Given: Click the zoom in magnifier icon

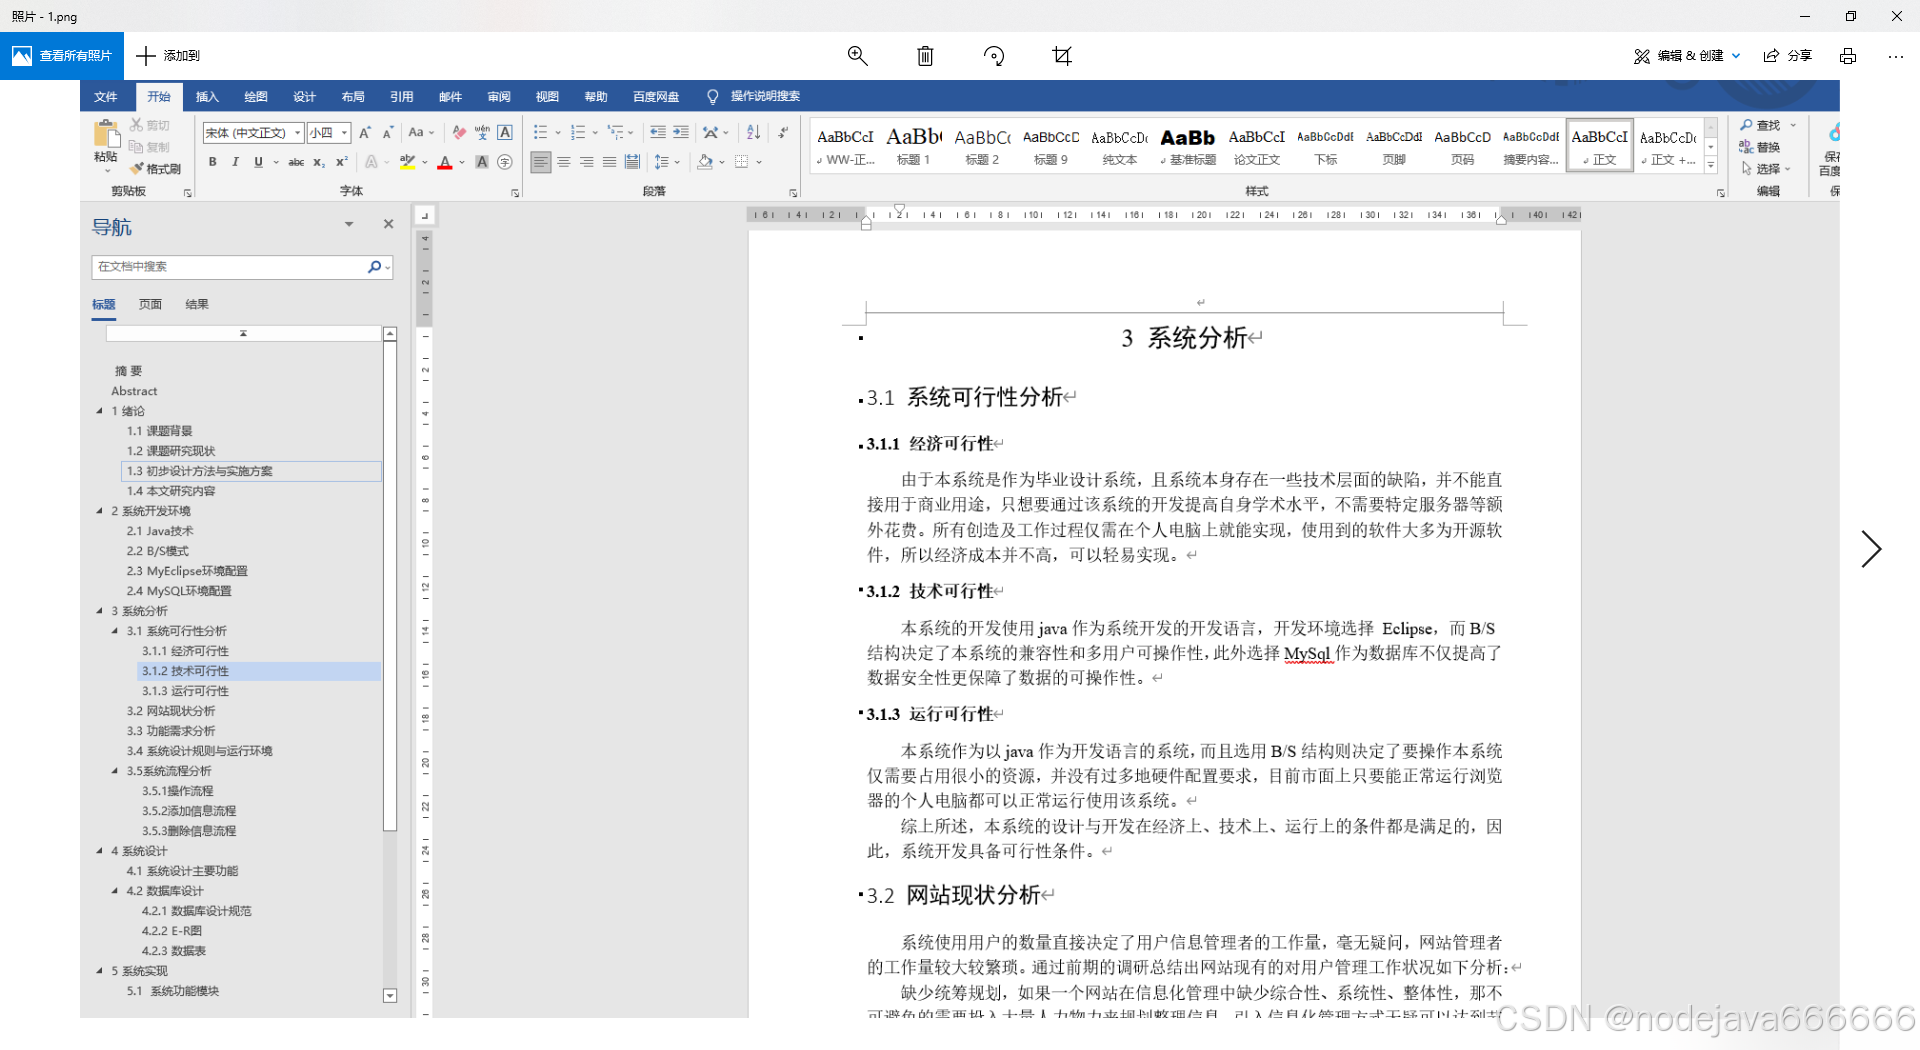Looking at the screenshot, I should click(x=857, y=56).
